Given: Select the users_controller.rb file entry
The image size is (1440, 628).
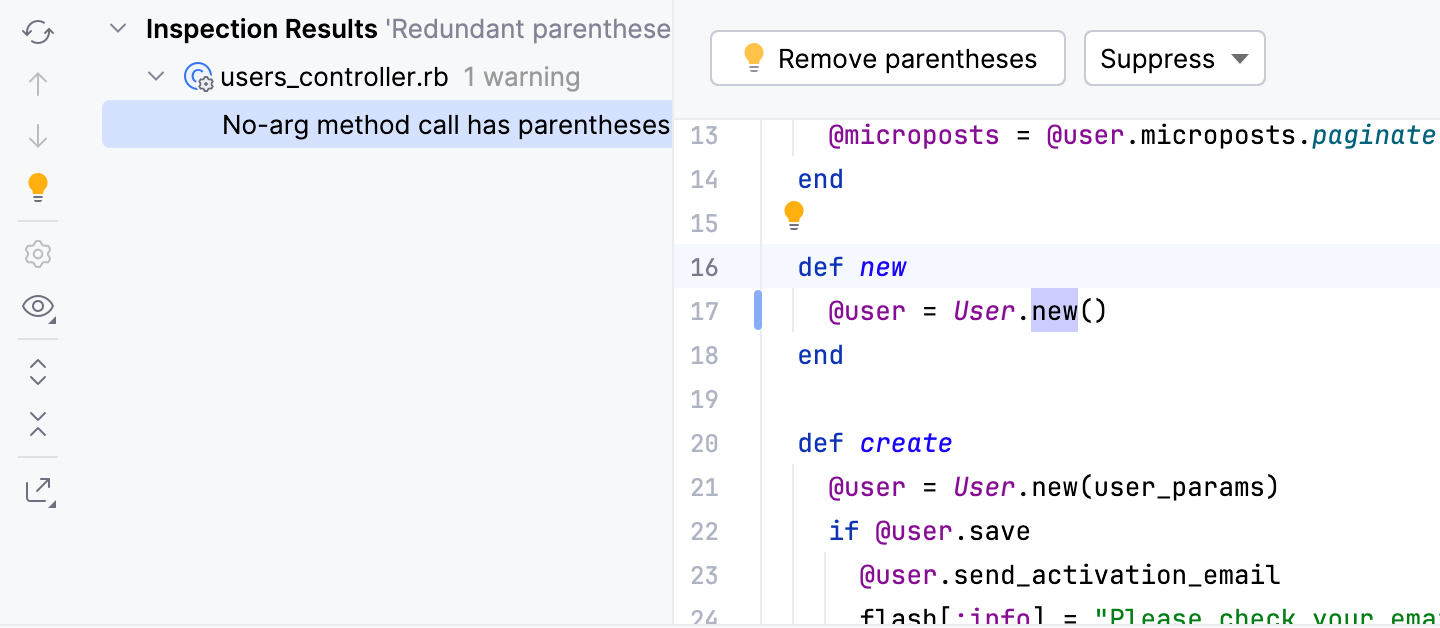Looking at the screenshot, I should pos(334,77).
